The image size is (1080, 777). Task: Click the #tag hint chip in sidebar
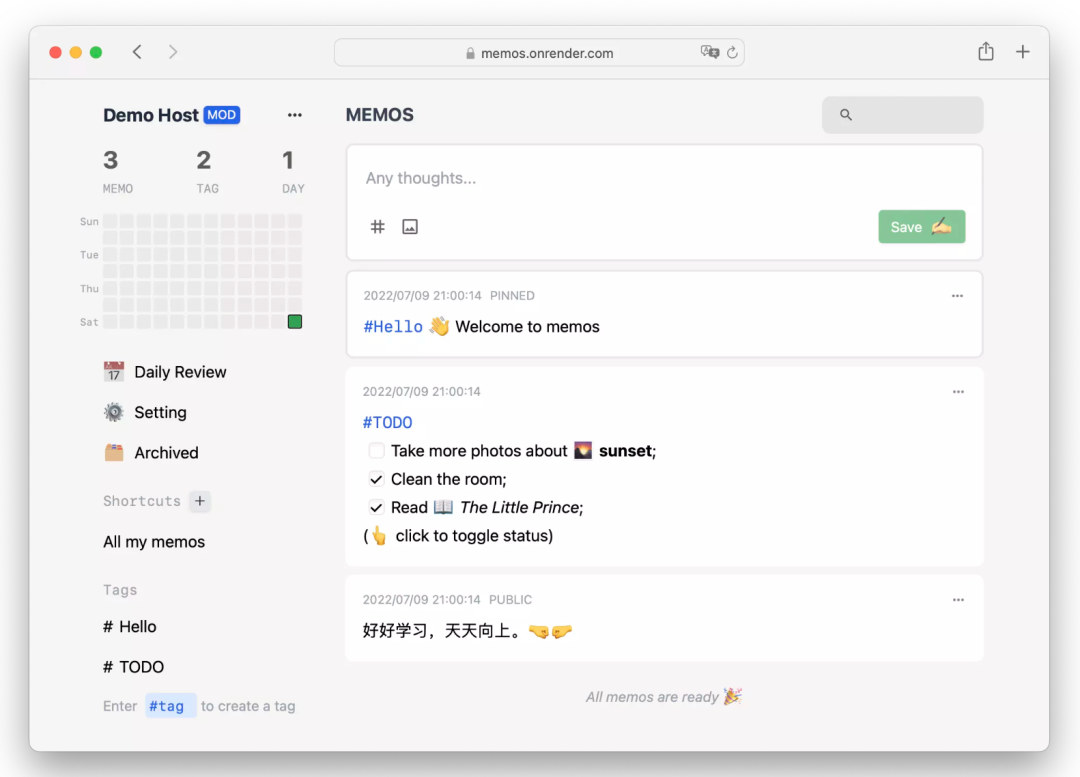[170, 706]
